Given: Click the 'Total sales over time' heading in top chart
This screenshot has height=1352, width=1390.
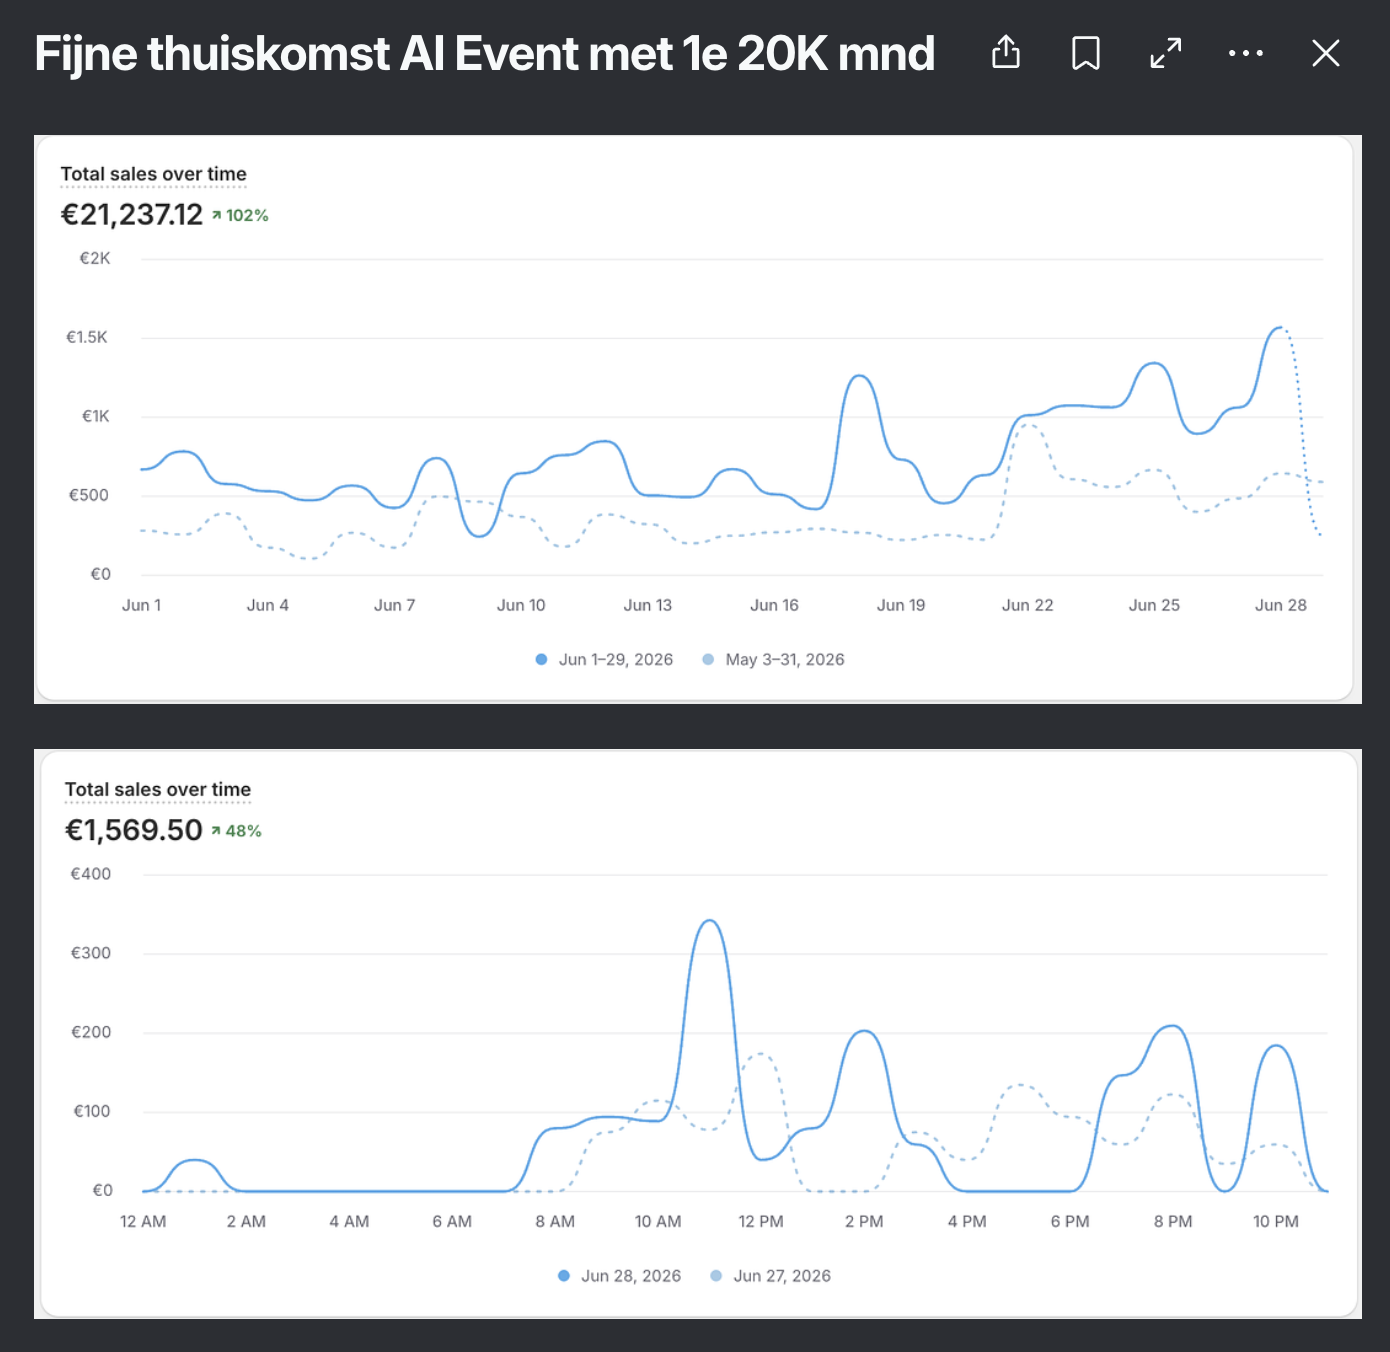Looking at the screenshot, I should (154, 174).
